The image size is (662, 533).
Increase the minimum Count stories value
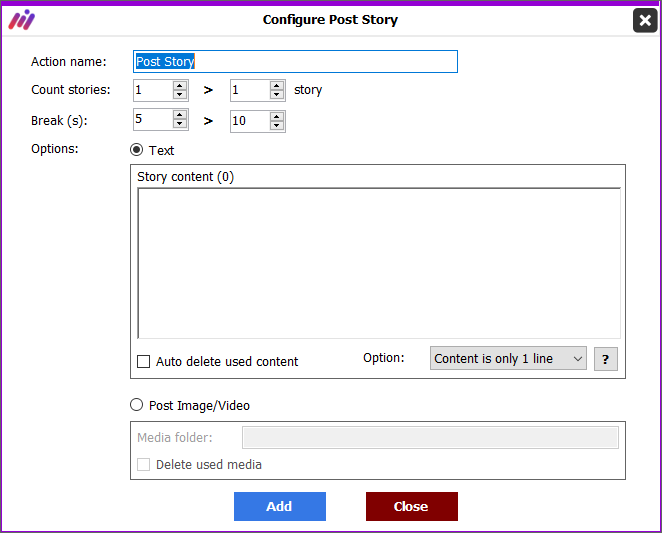tap(180, 85)
